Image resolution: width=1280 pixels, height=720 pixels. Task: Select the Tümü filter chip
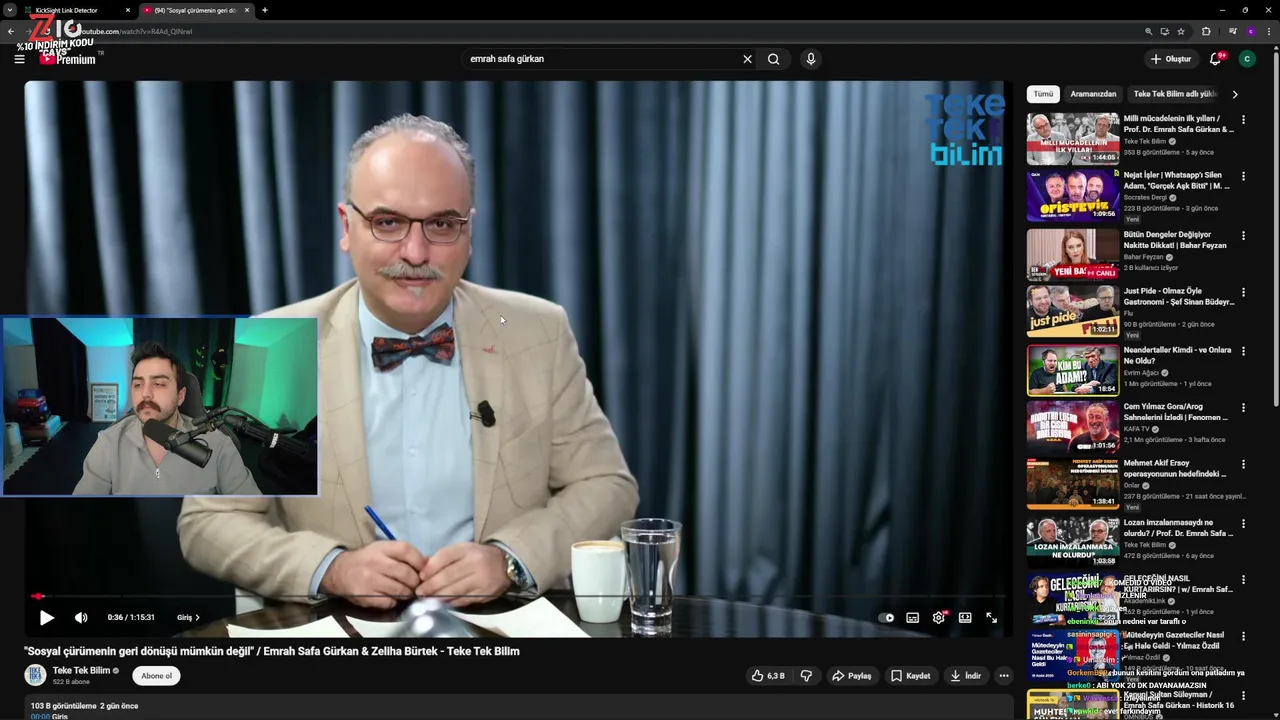tap(1043, 94)
